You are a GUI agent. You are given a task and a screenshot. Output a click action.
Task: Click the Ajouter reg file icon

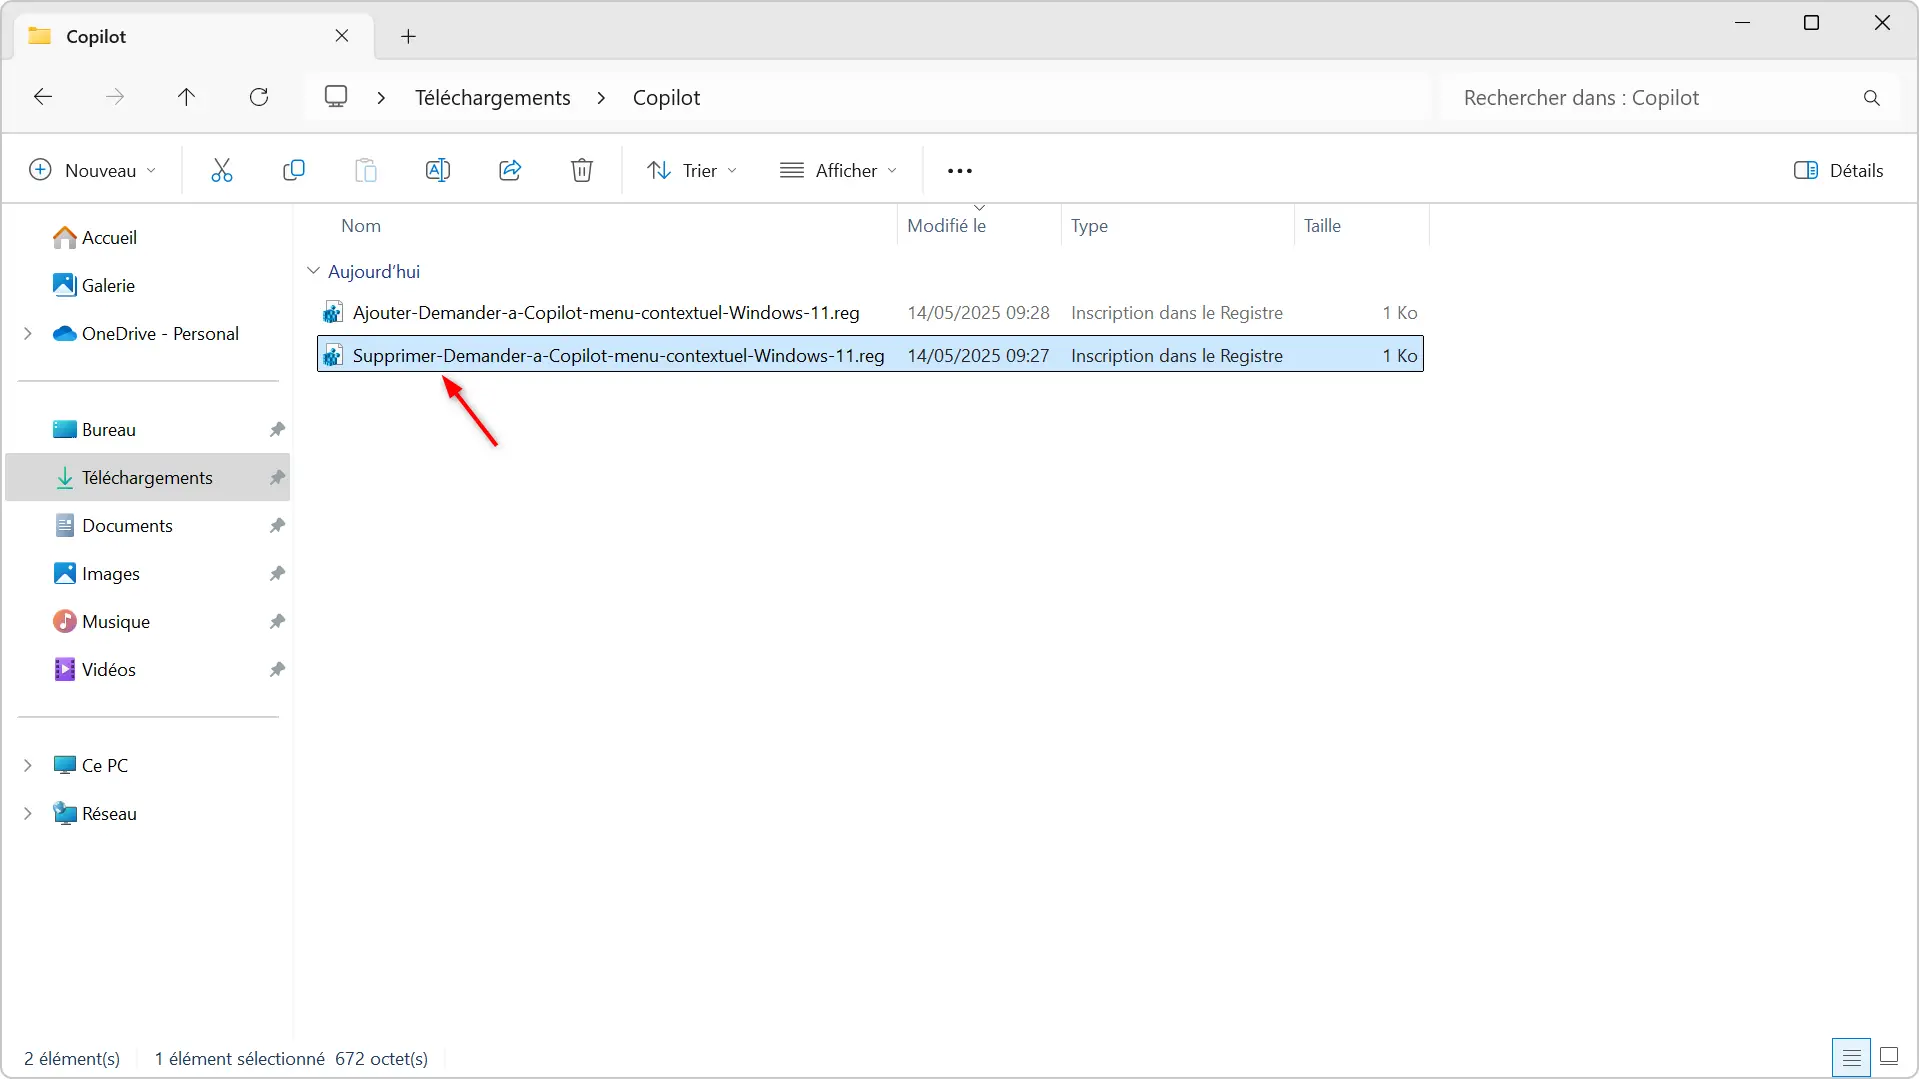pos(333,313)
